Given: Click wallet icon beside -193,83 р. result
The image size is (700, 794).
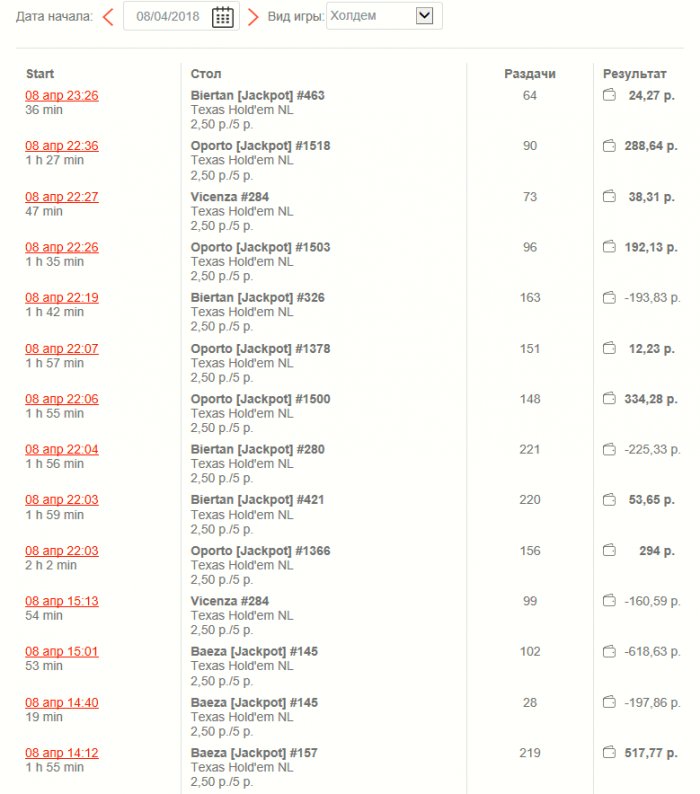Looking at the screenshot, I should tap(609, 298).
